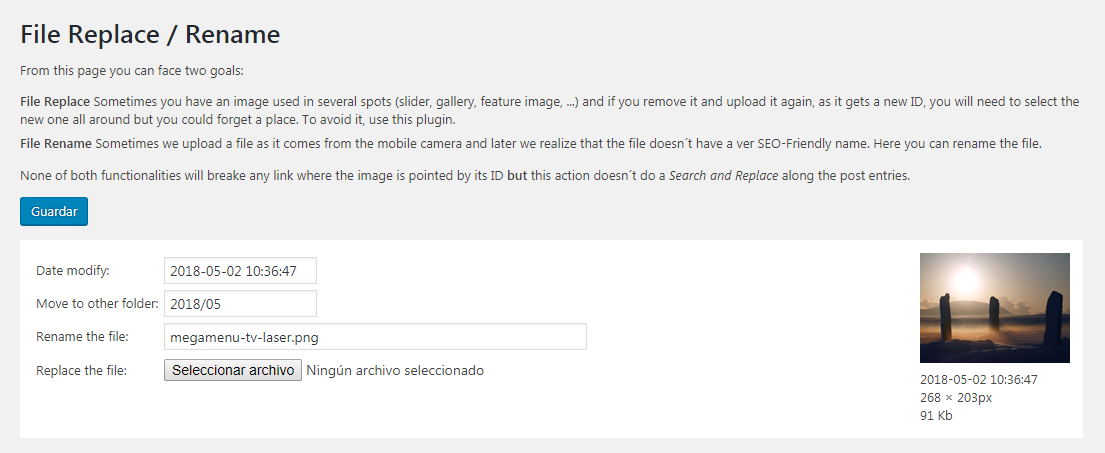Click the Move to other folder field

[x=240, y=304]
